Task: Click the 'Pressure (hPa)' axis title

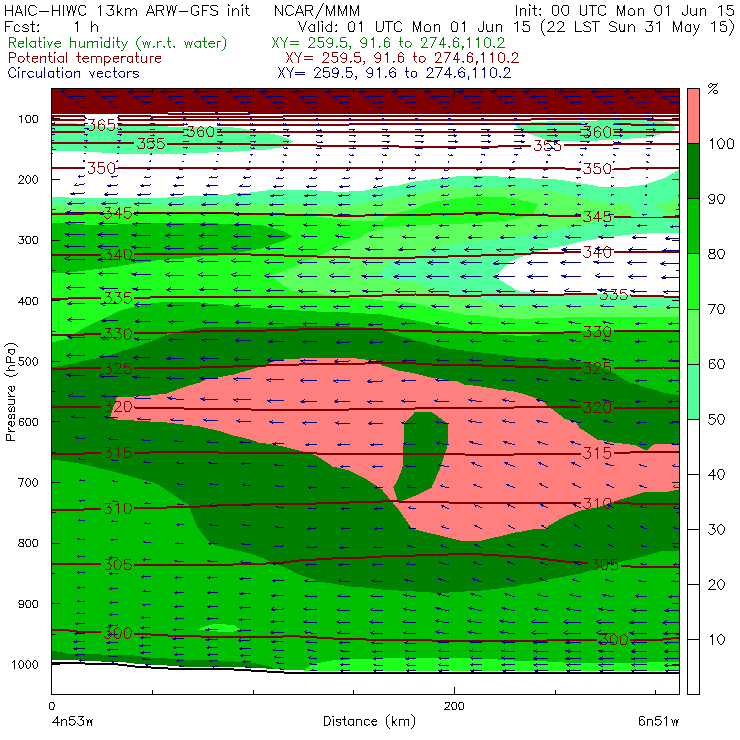Action: (11, 392)
